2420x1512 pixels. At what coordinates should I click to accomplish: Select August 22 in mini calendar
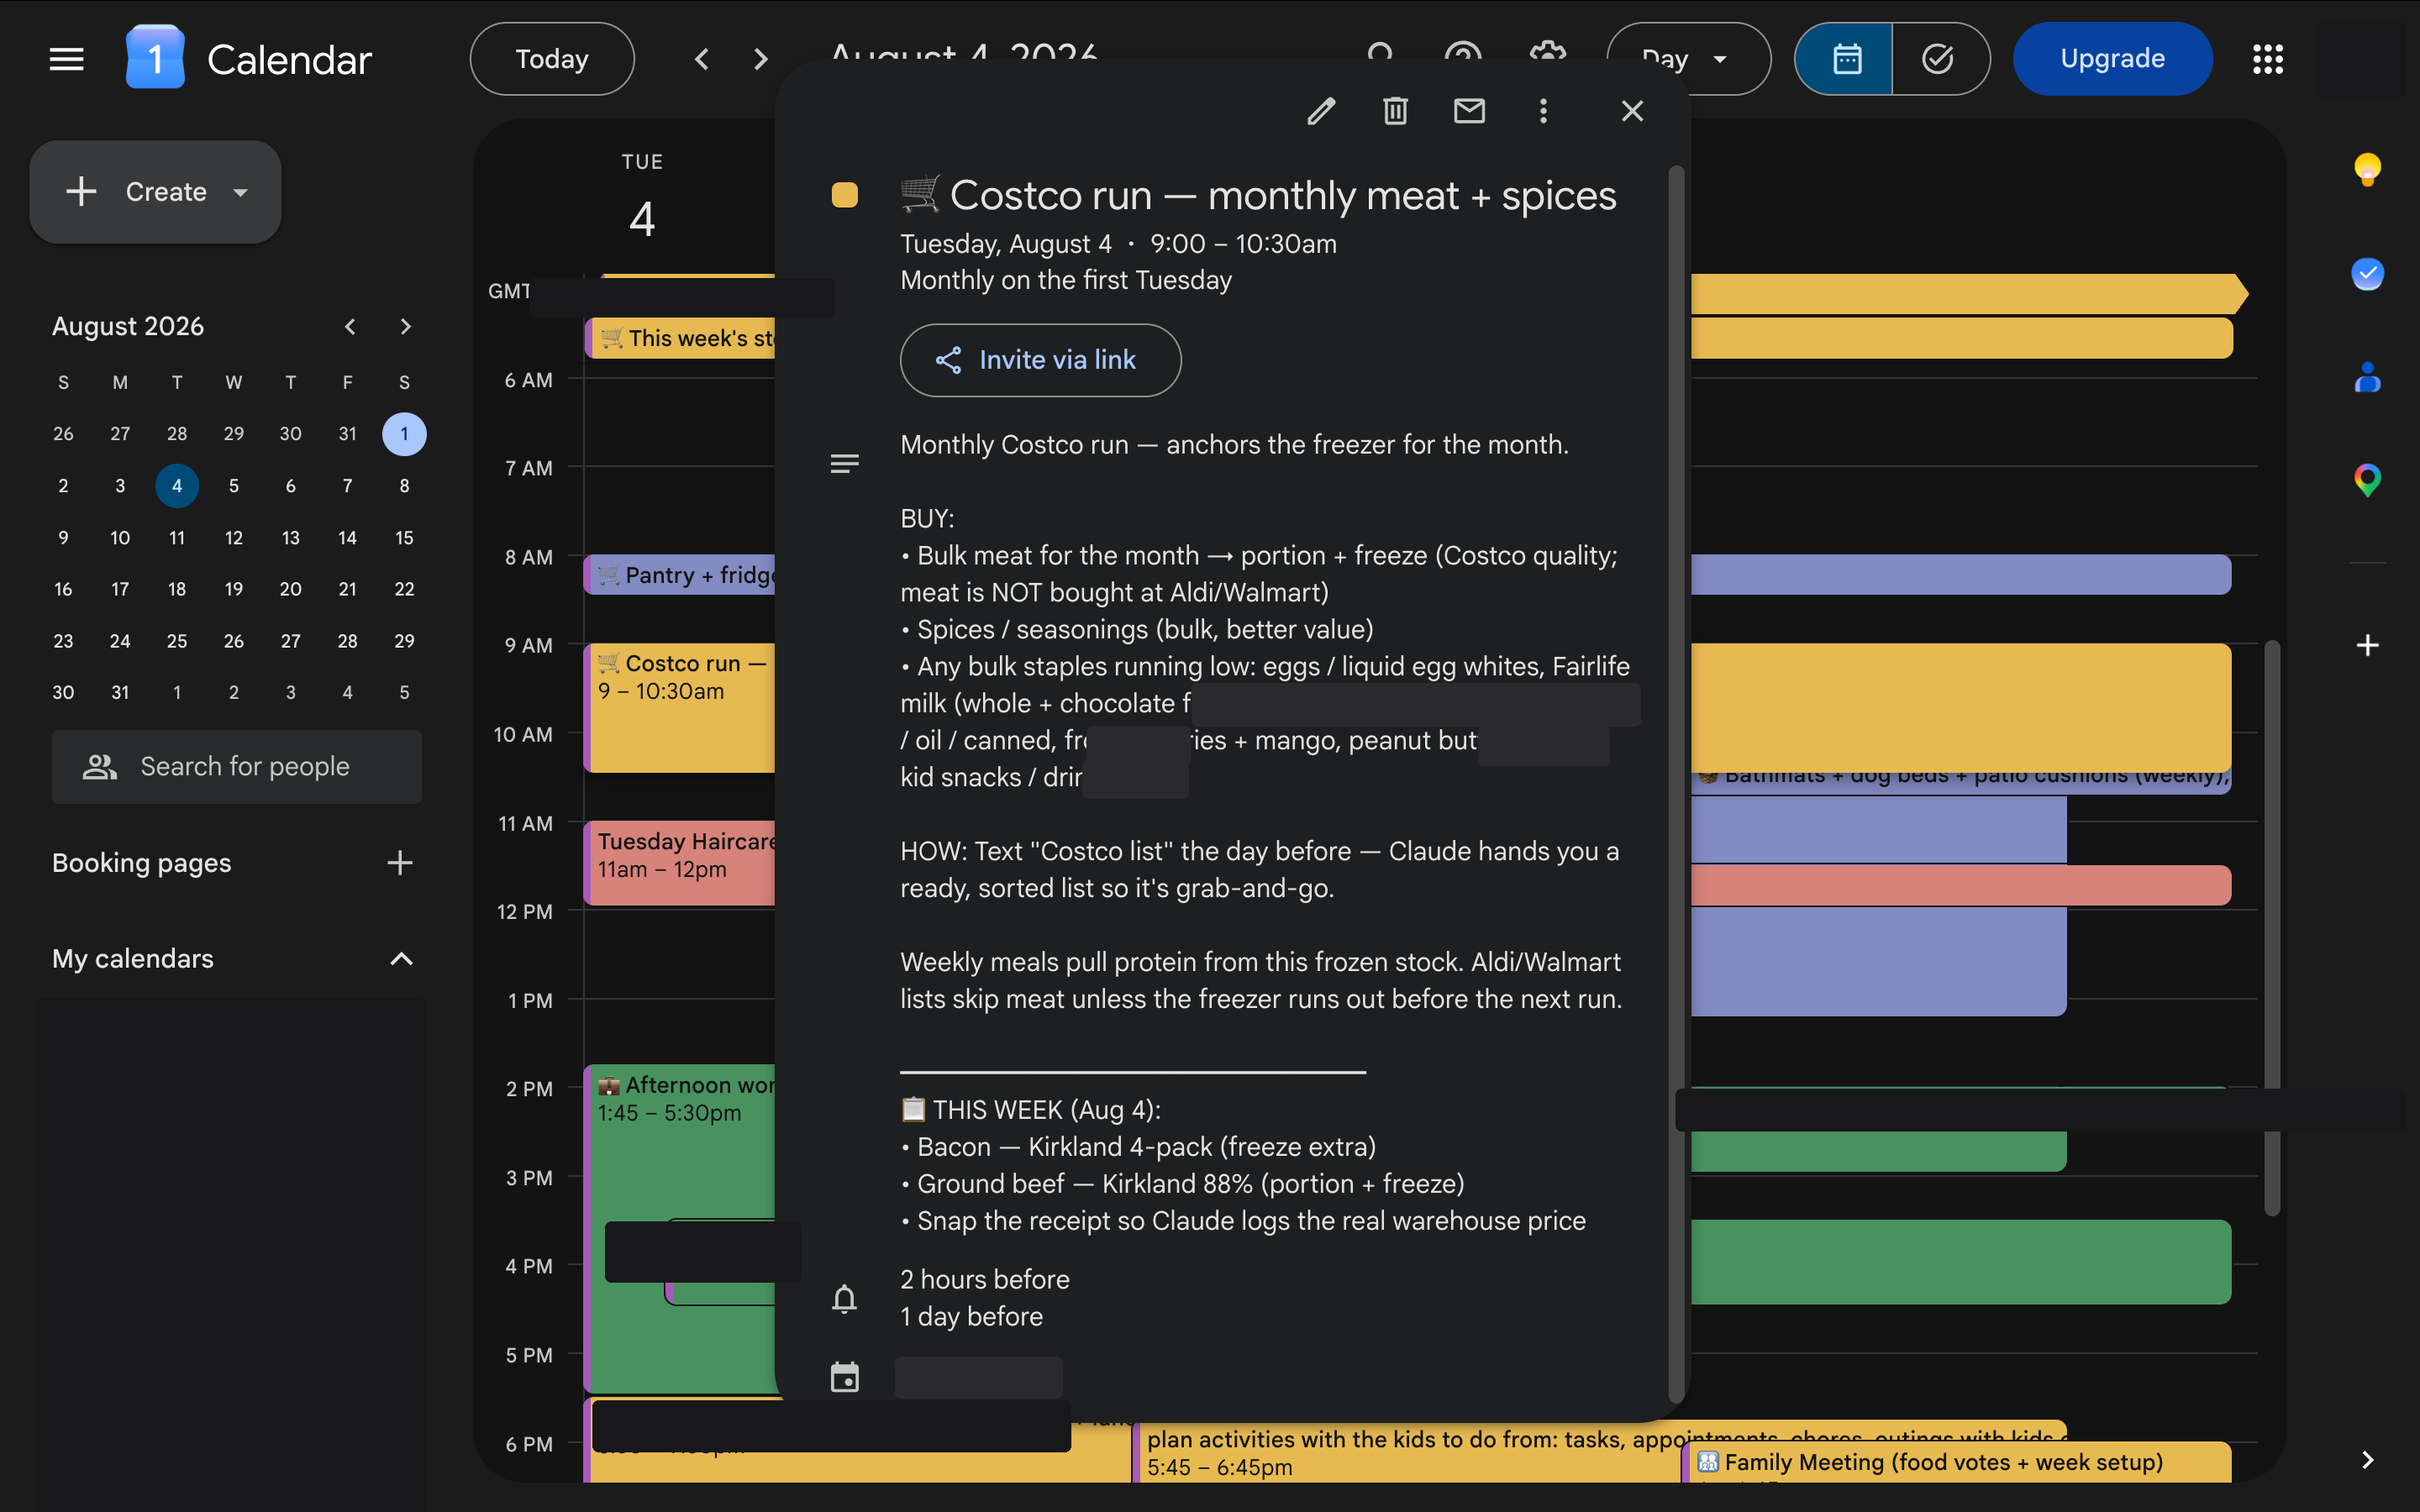404,589
